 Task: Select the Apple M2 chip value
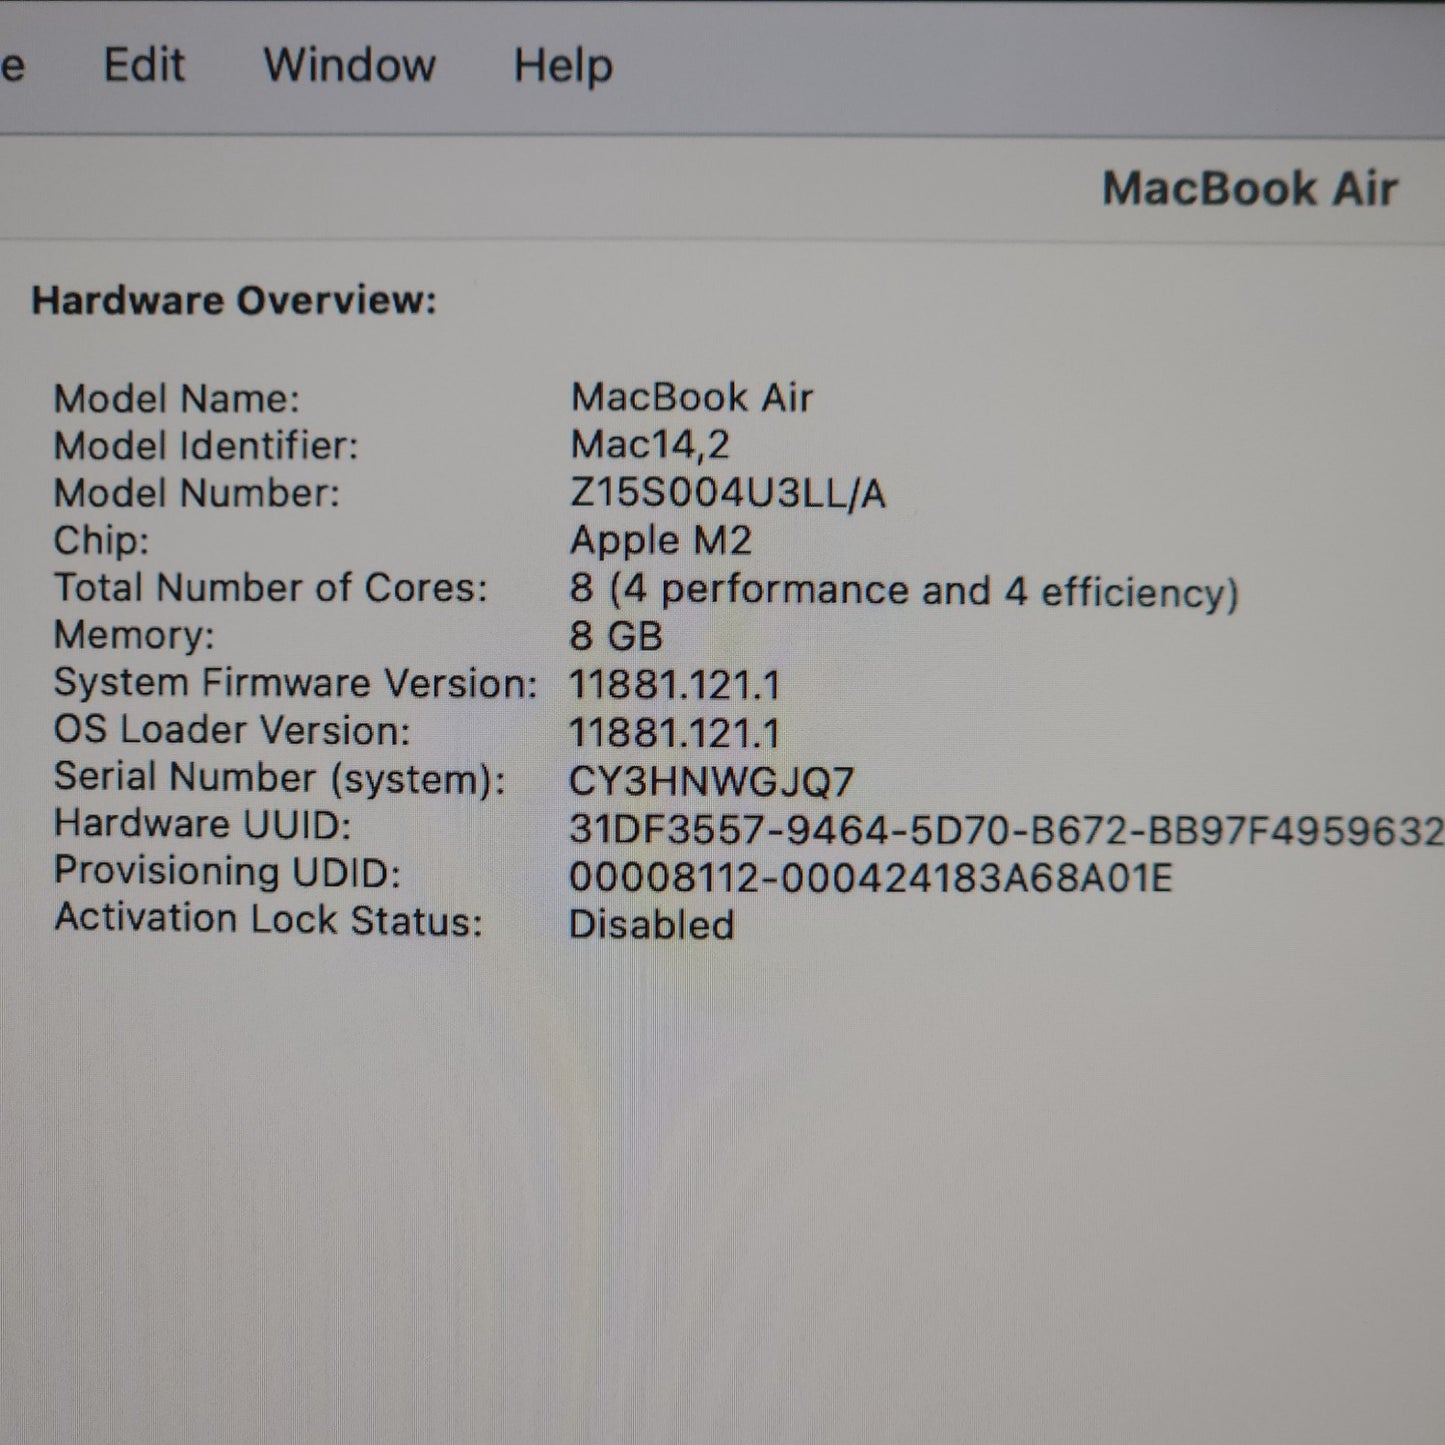click(x=660, y=541)
